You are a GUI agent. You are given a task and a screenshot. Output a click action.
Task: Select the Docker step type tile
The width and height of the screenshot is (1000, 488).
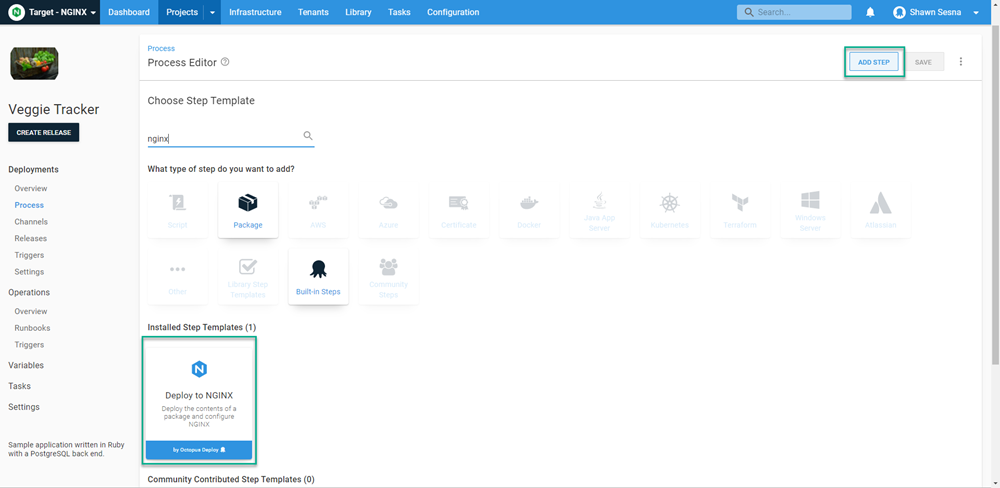tap(528, 209)
